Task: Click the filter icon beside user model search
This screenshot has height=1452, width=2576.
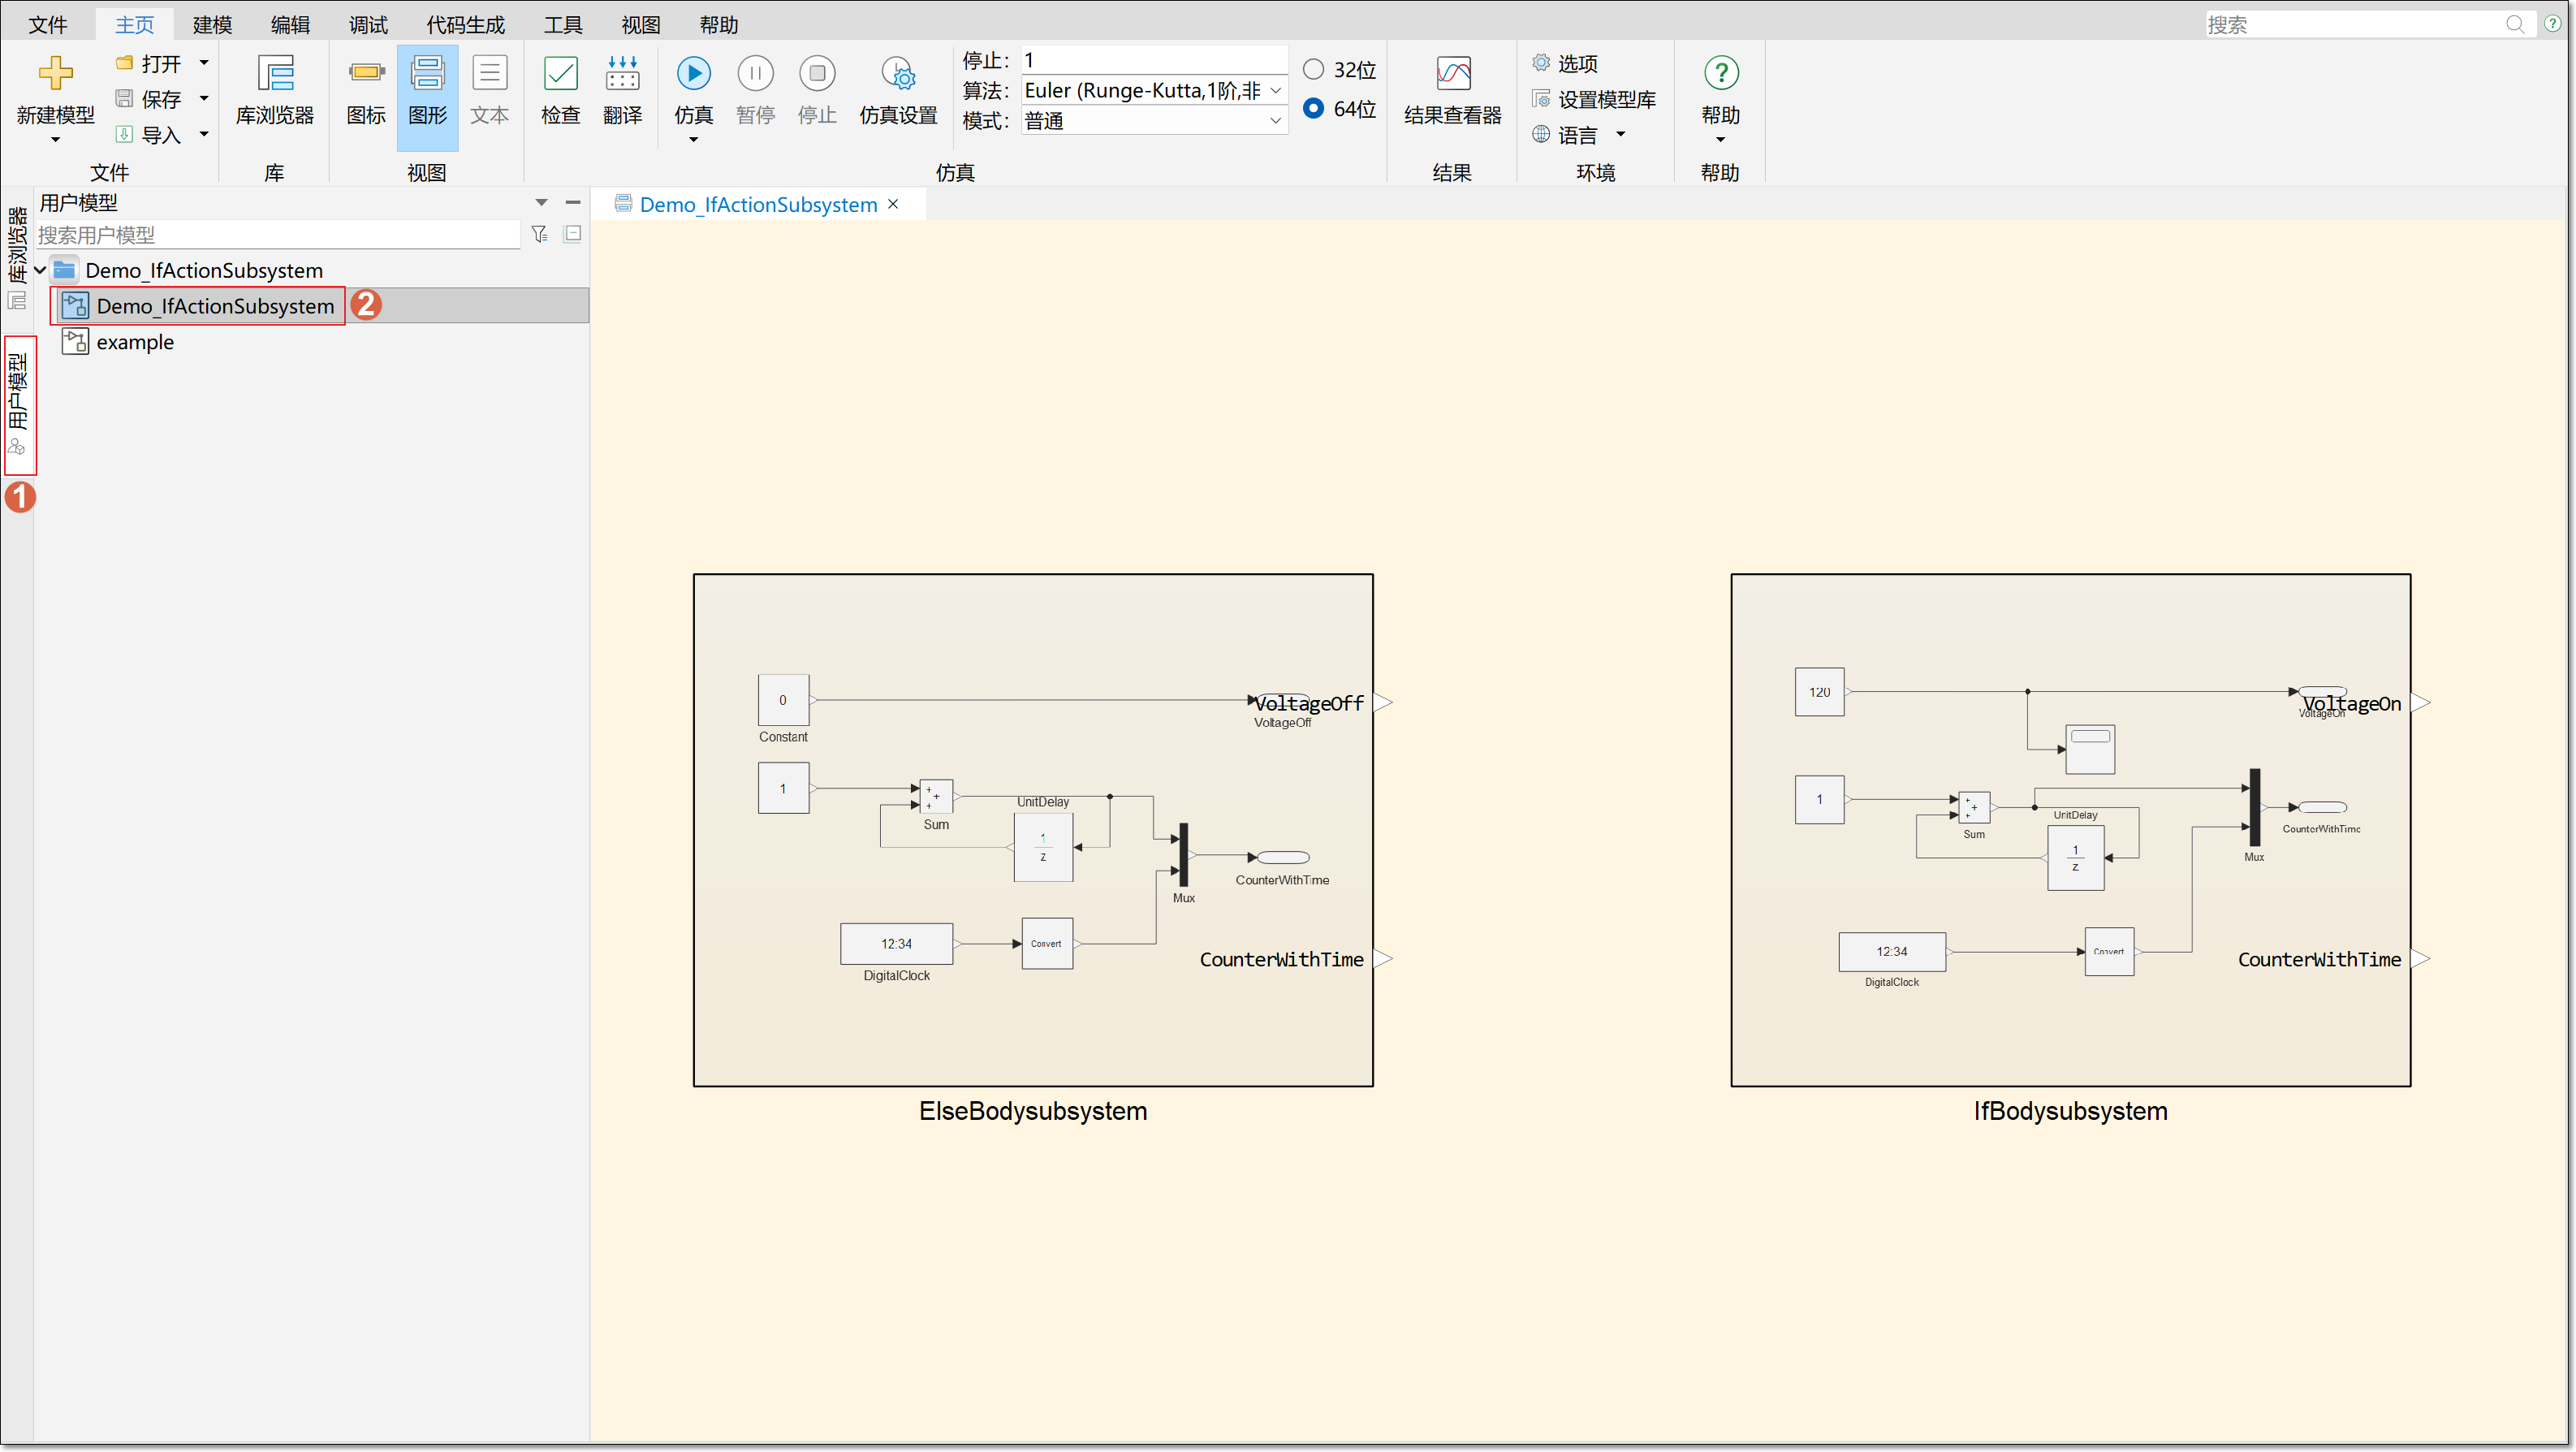Action: click(x=539, y=234)
